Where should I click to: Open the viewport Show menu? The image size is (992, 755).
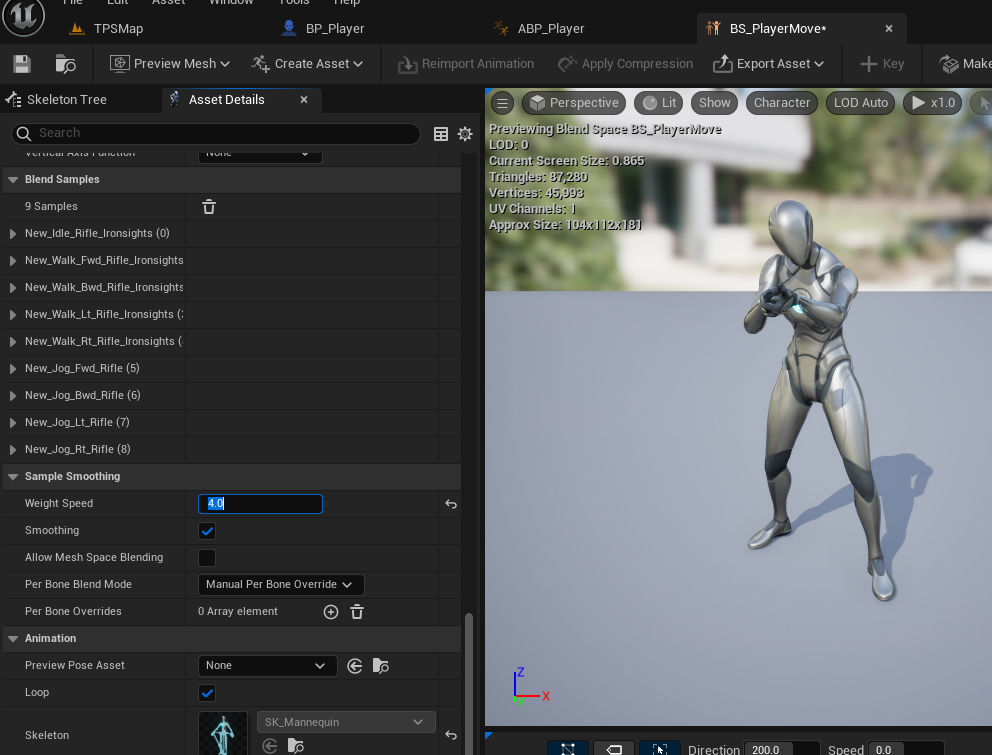714,103
